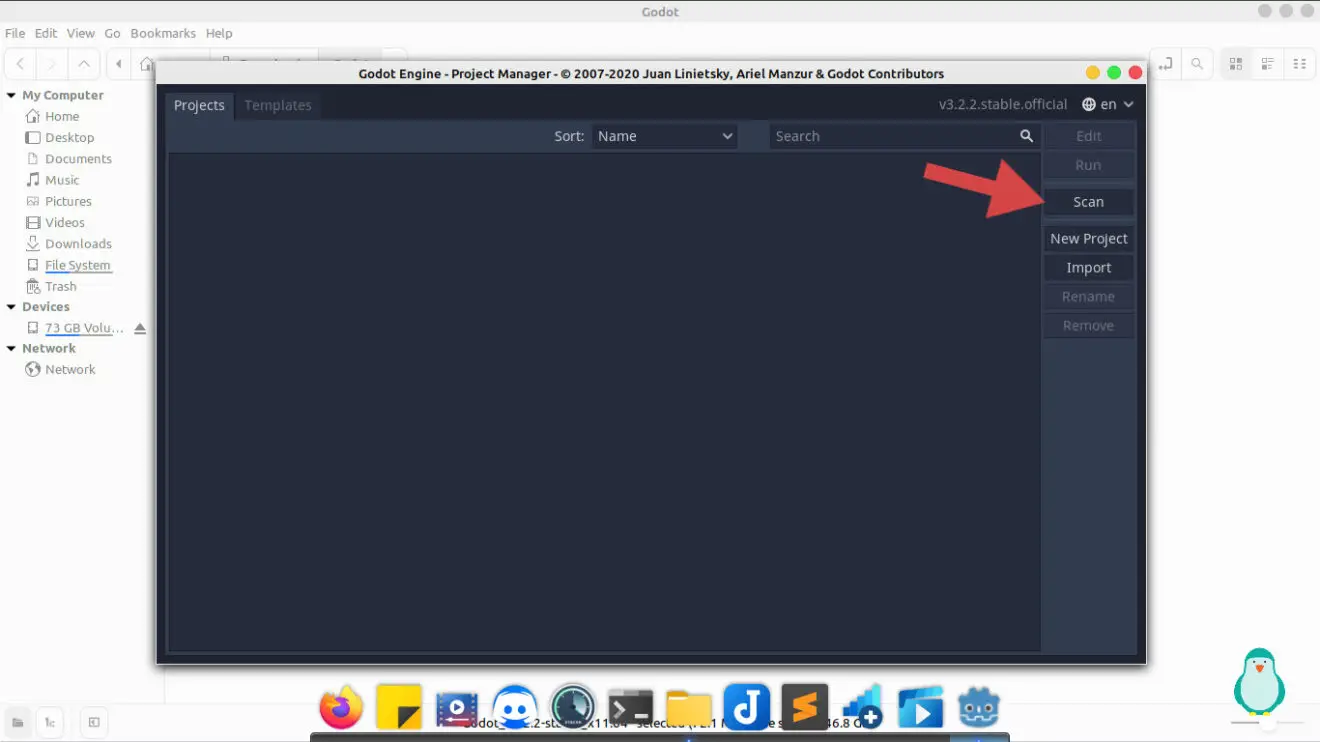Open the 73 GB Volume device
The height and width of the screenshot is (742, 1320).
[84, 328]
